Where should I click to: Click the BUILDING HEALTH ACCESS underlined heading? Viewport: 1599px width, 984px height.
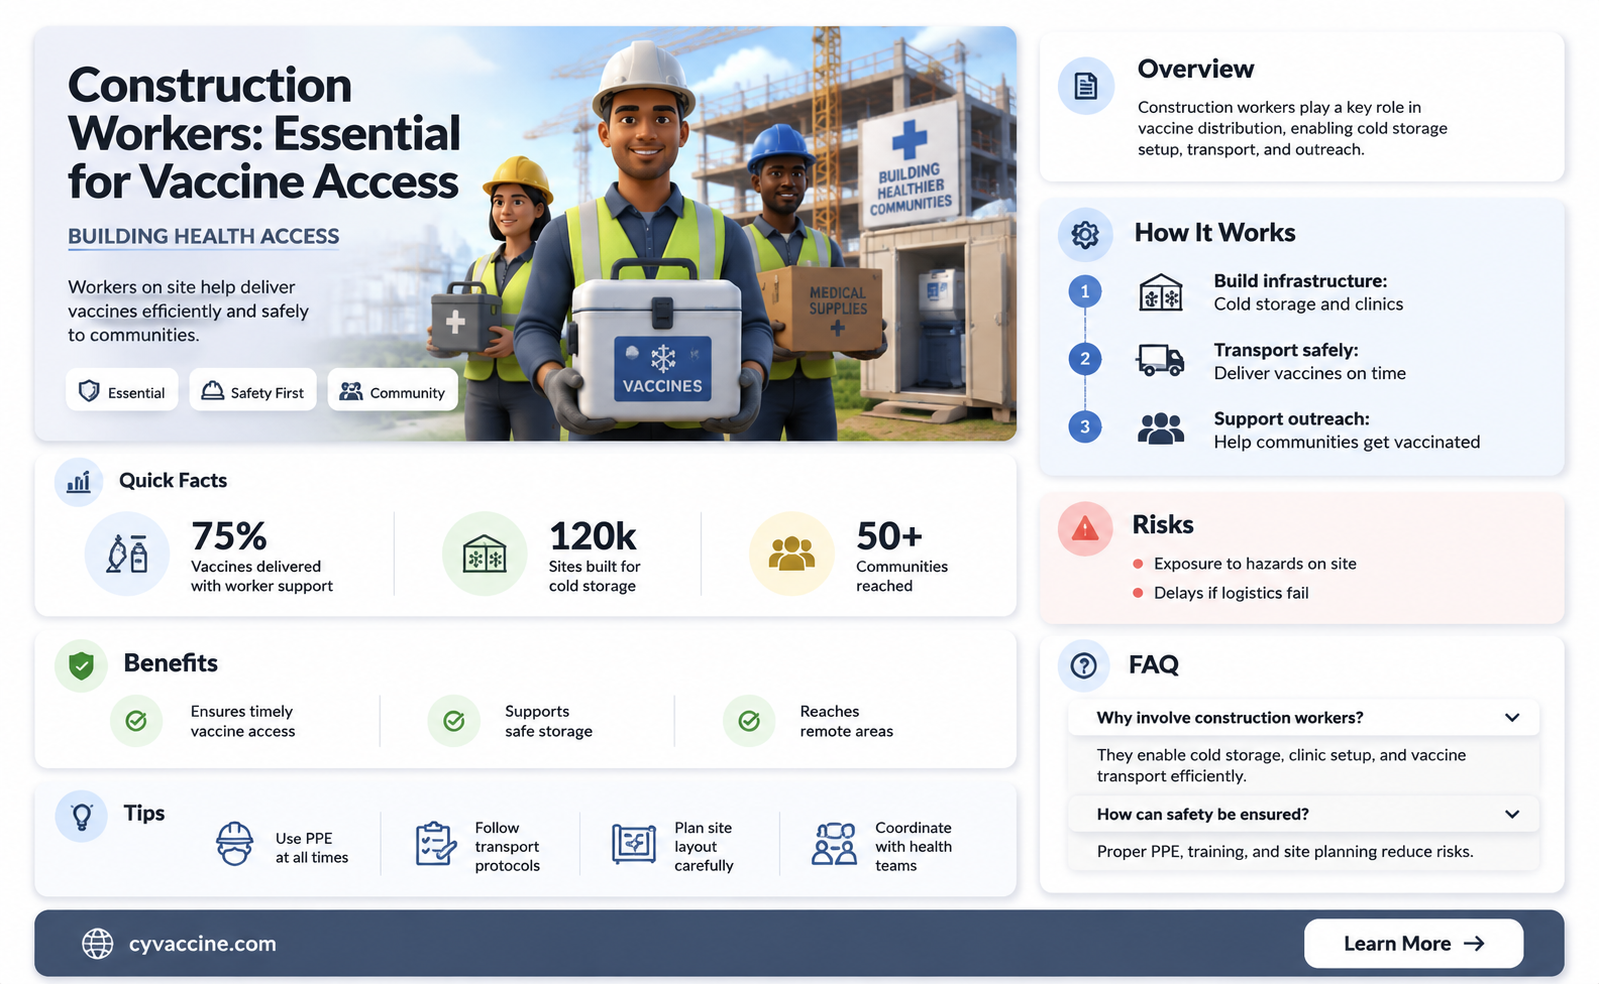(x=203, y=236)
